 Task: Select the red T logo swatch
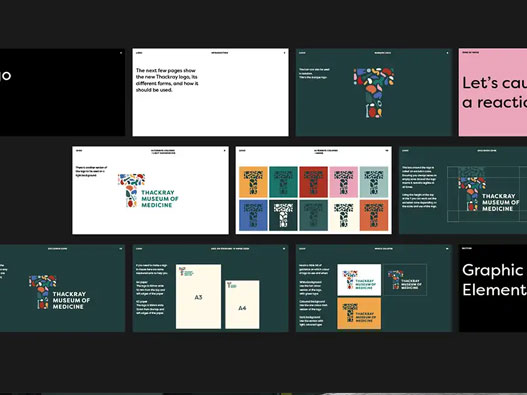(x=313, y=182)
